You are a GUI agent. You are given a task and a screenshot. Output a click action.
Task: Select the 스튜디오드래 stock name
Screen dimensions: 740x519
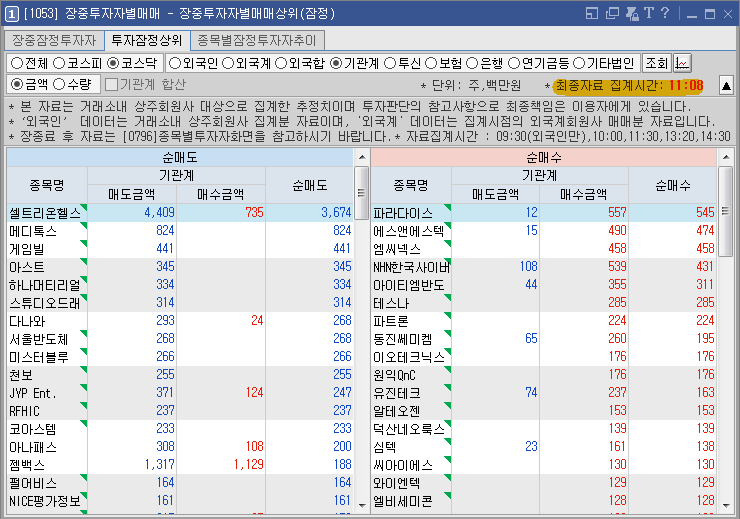tap(45, 303)
